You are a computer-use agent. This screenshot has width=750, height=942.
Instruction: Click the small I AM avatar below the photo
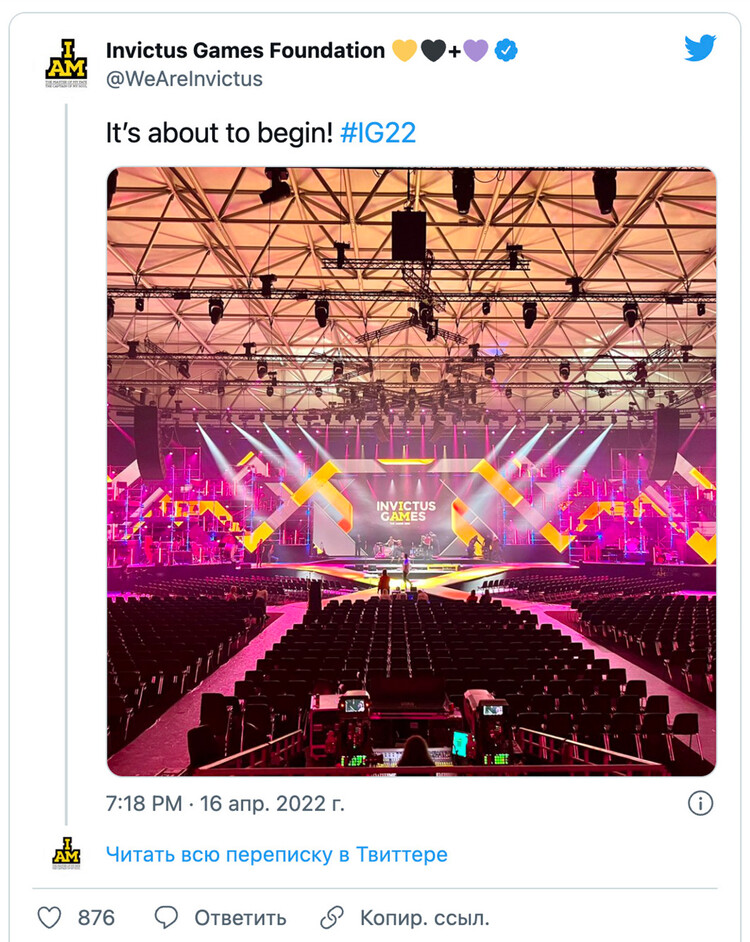66,853
